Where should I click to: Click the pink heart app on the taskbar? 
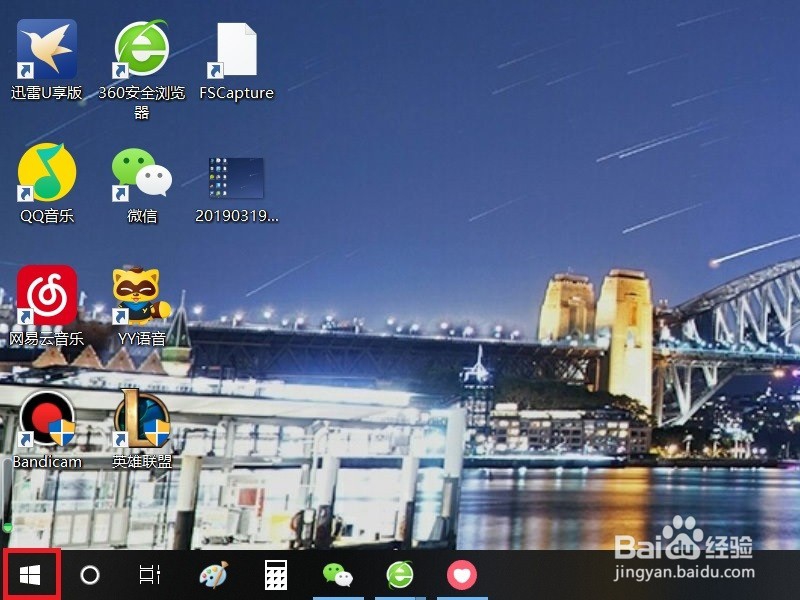(462, 575)
